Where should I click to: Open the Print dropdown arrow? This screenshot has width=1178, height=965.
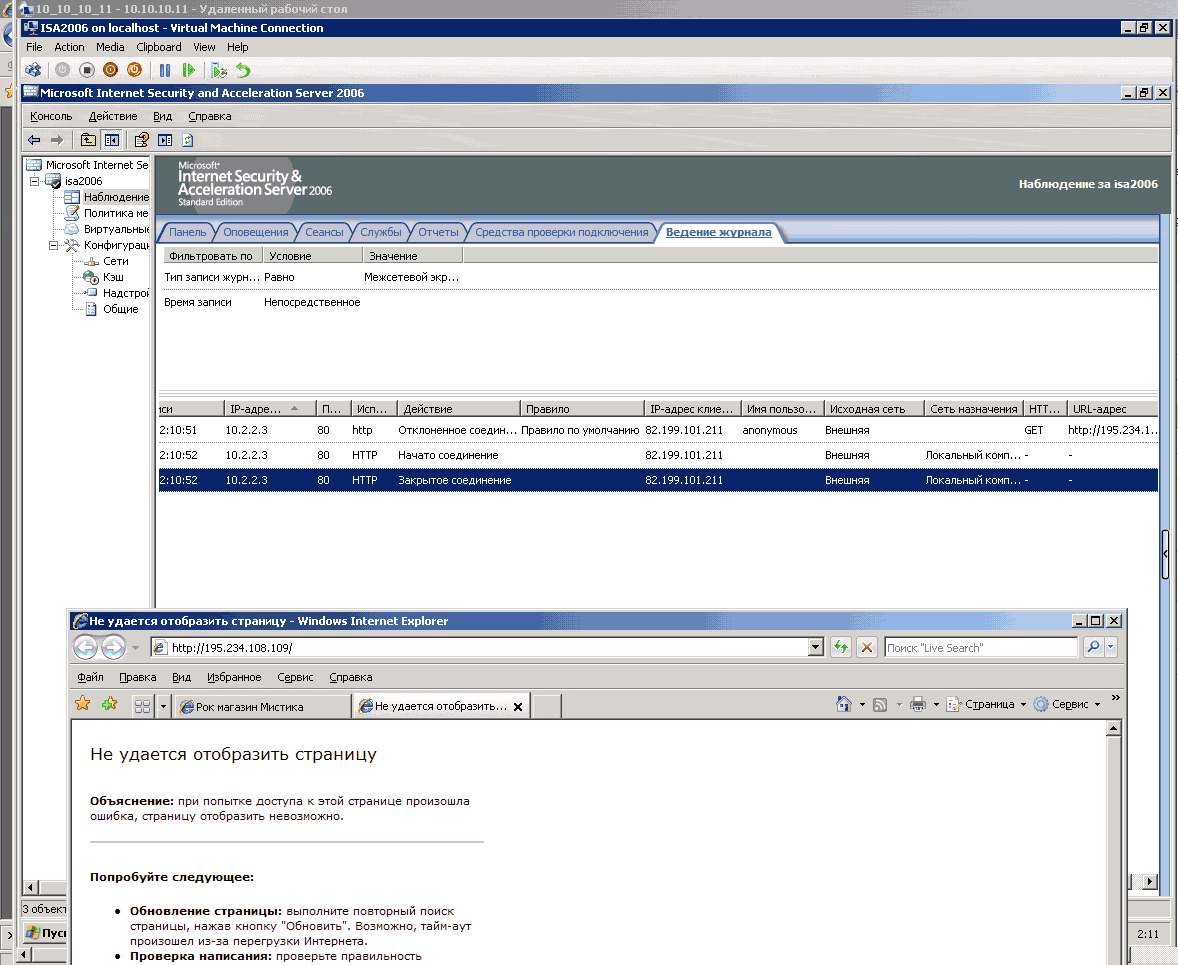pyautogui.click(x=936, y=705)
